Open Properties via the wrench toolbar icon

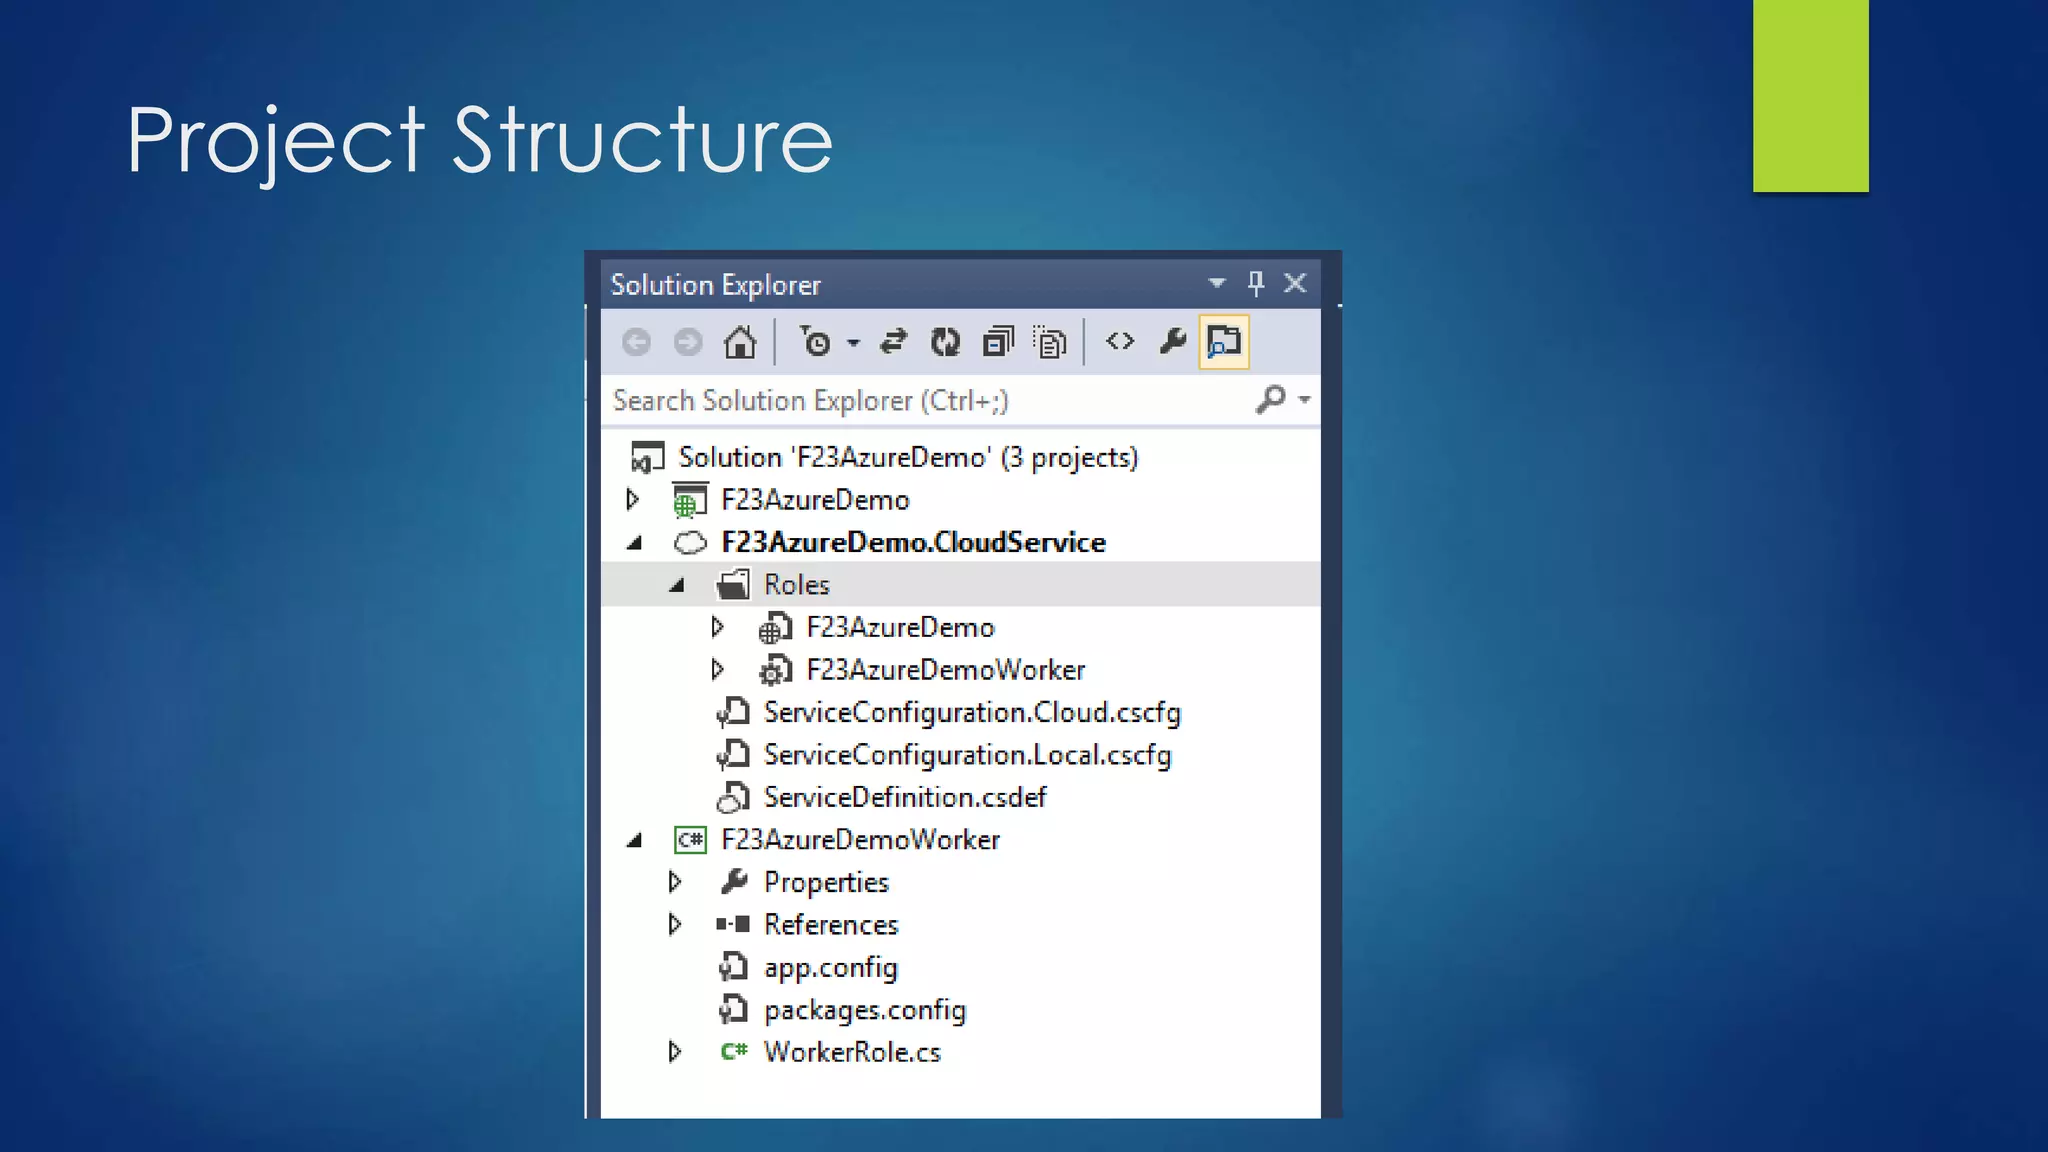[x=1172, y=342]
